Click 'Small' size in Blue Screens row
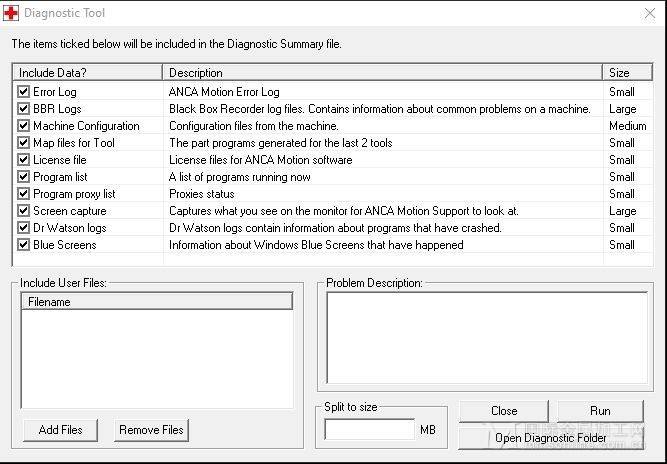 pyautogui.click(x=622, y=245)
